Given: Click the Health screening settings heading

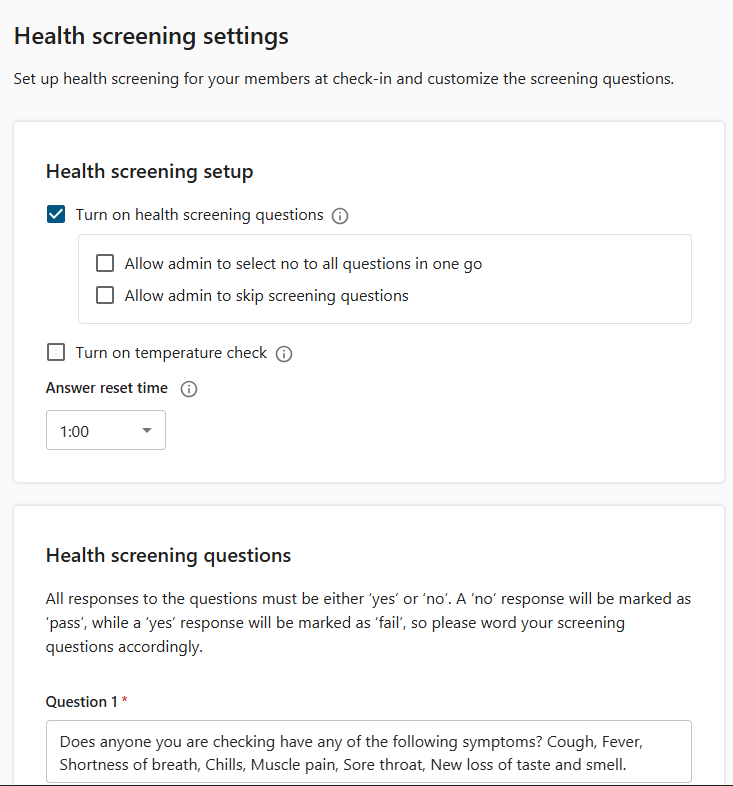Looking at the screenshot, I should (151, 36).
